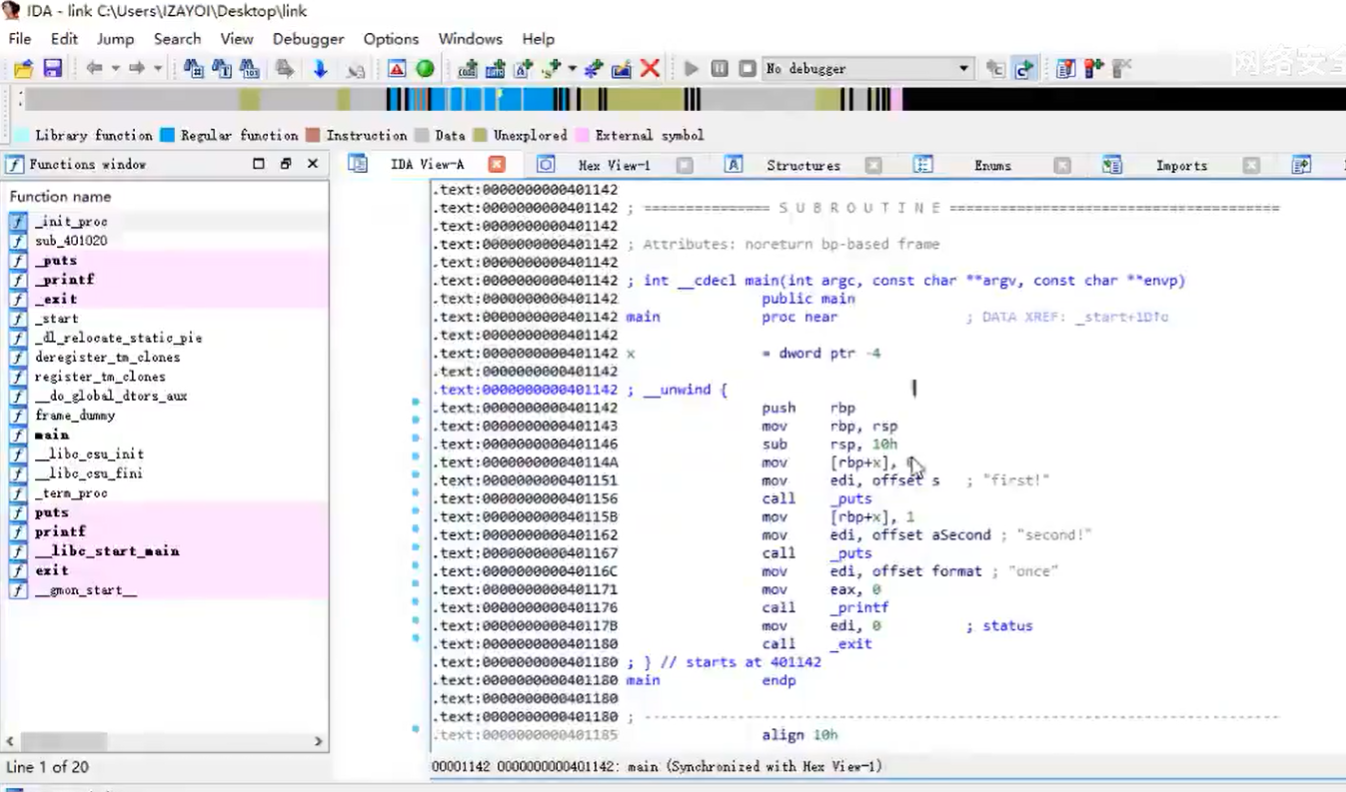Select the main function in the list

(x=167, y=435)
